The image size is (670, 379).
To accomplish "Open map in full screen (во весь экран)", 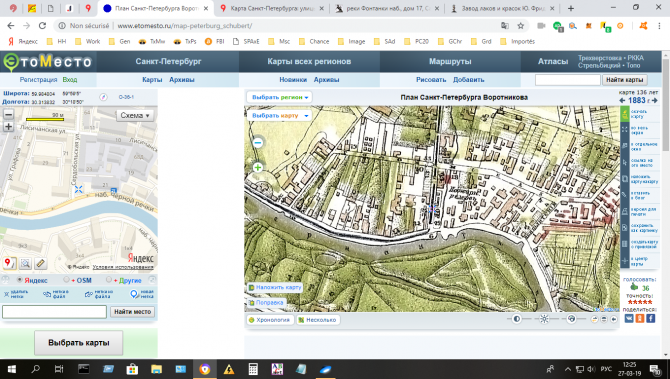I will click(x=625, y=130).
